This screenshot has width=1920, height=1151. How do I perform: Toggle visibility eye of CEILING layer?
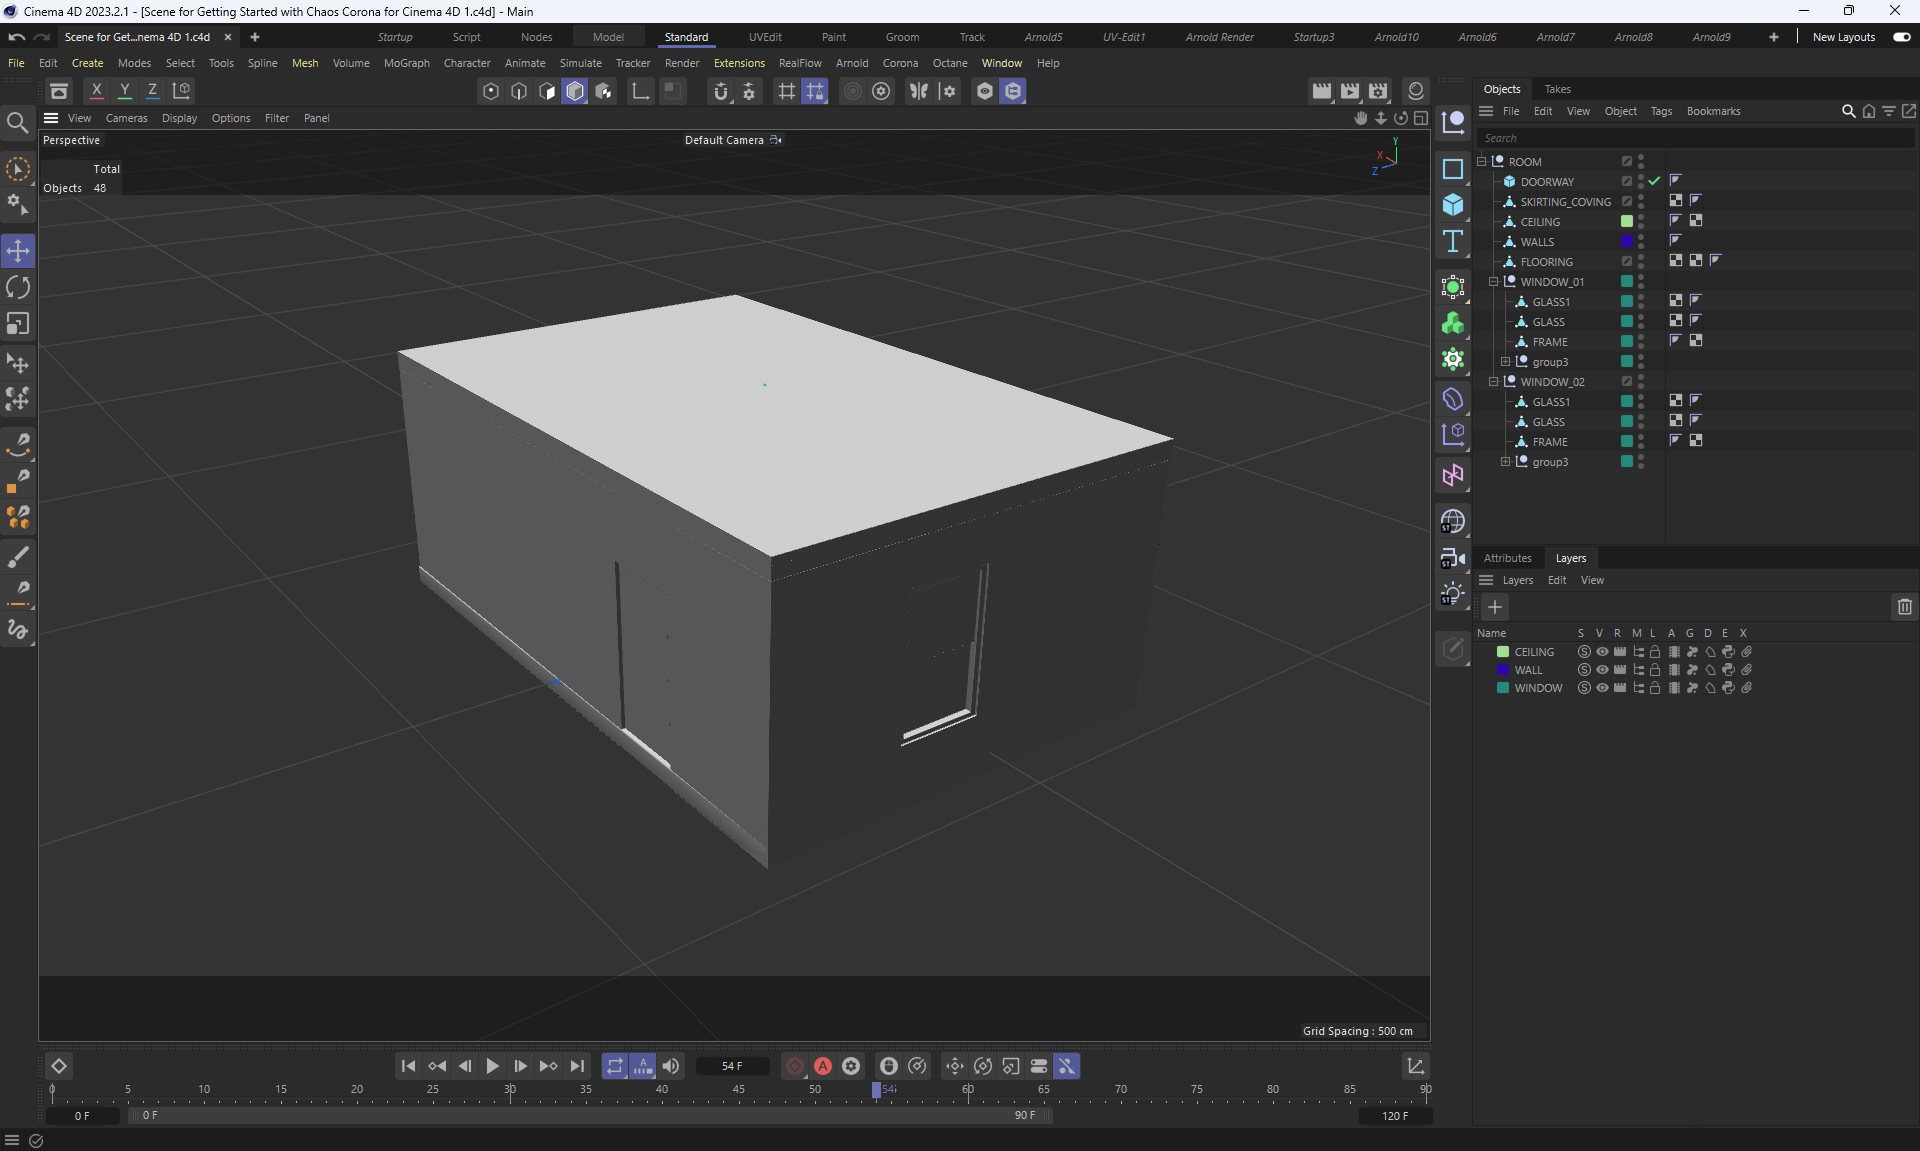(1602, 652)
